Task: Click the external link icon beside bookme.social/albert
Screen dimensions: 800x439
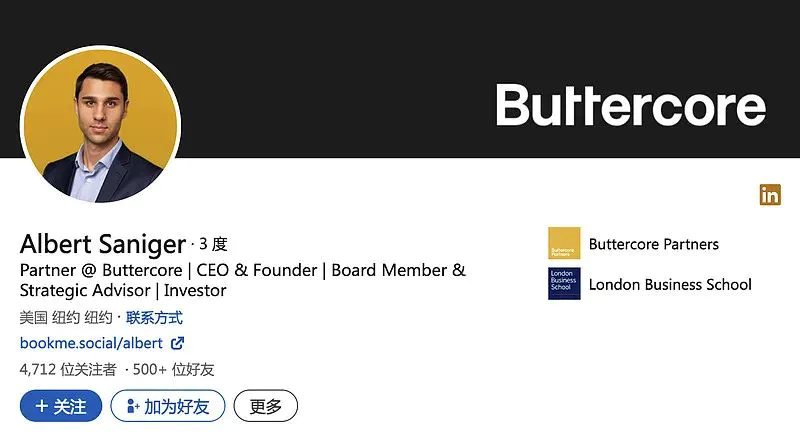Action: click(178, 343)
